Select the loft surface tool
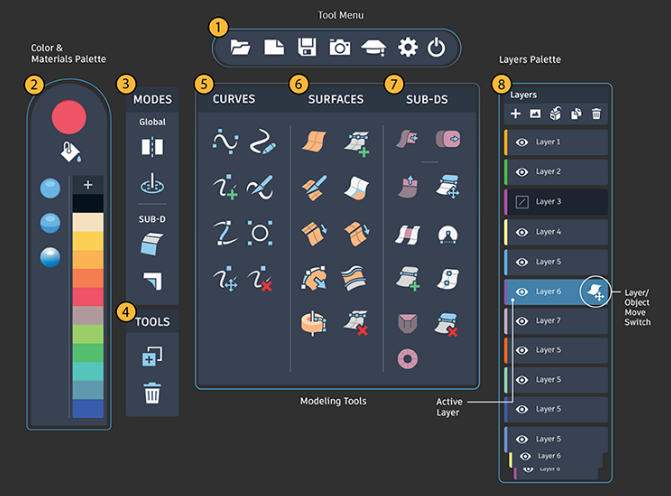 click(354, 278)
